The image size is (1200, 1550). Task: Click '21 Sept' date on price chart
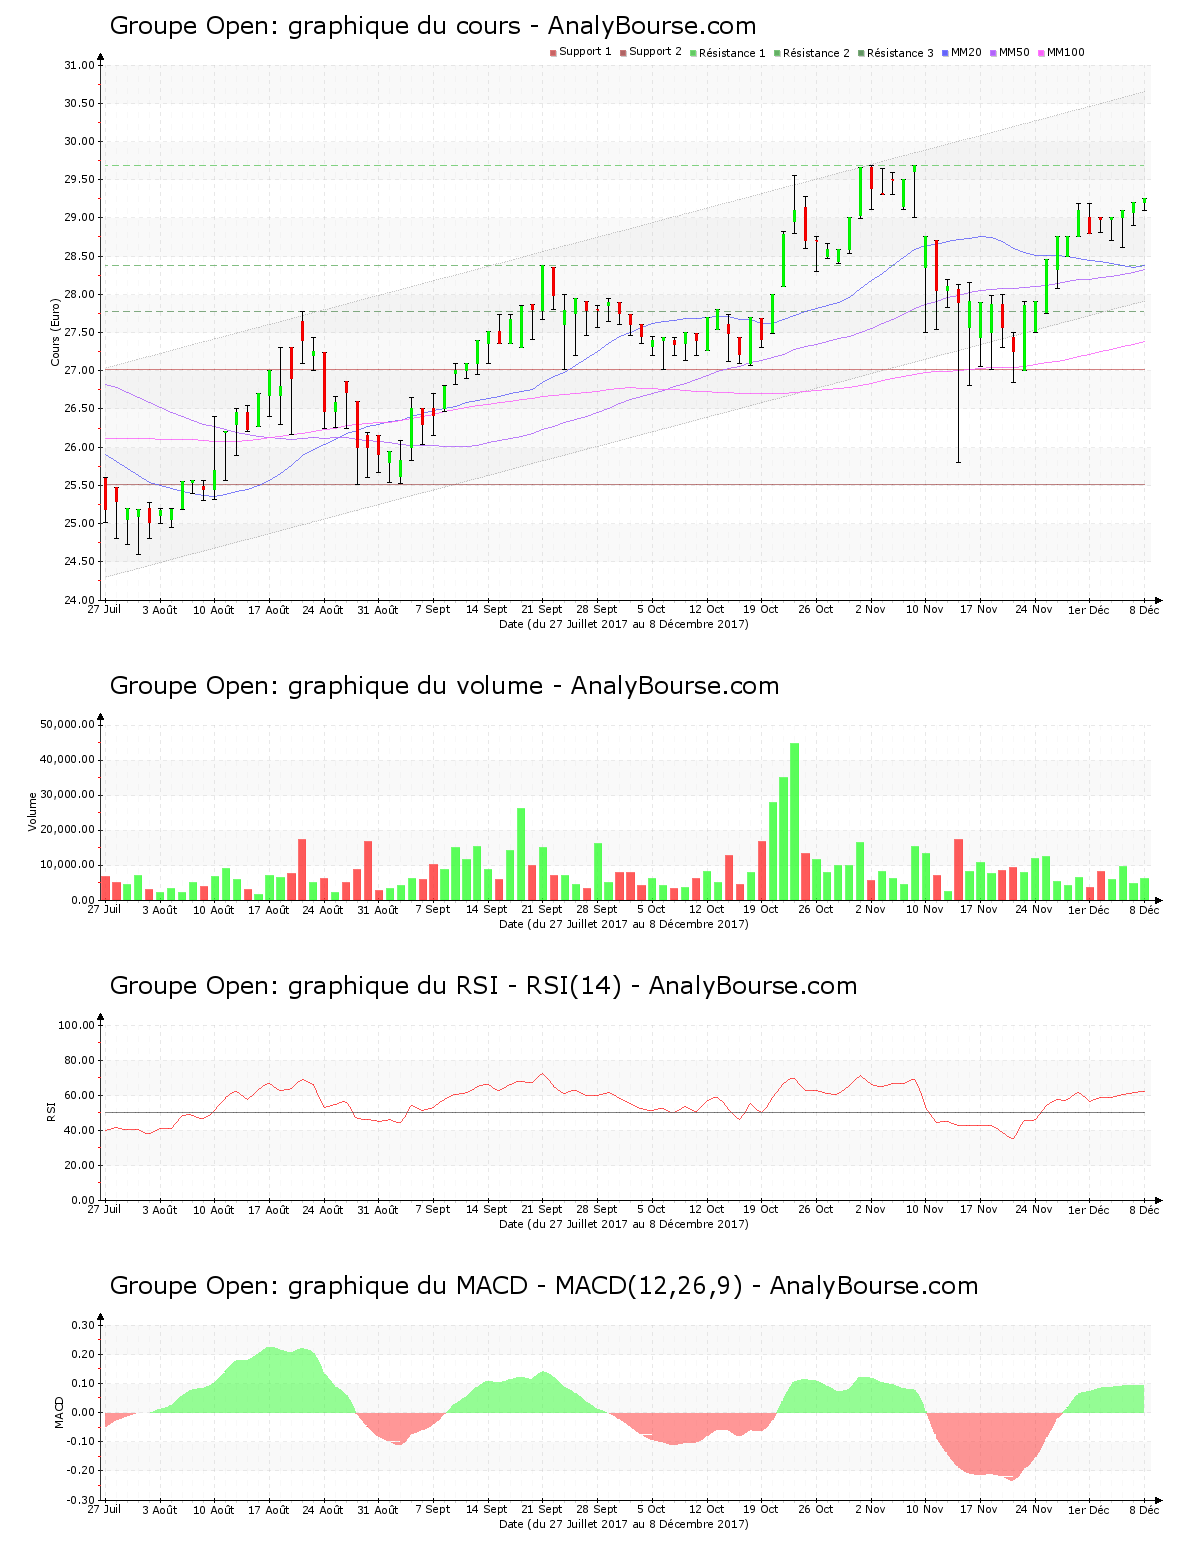pyautogui.click(x=542, y=610)
